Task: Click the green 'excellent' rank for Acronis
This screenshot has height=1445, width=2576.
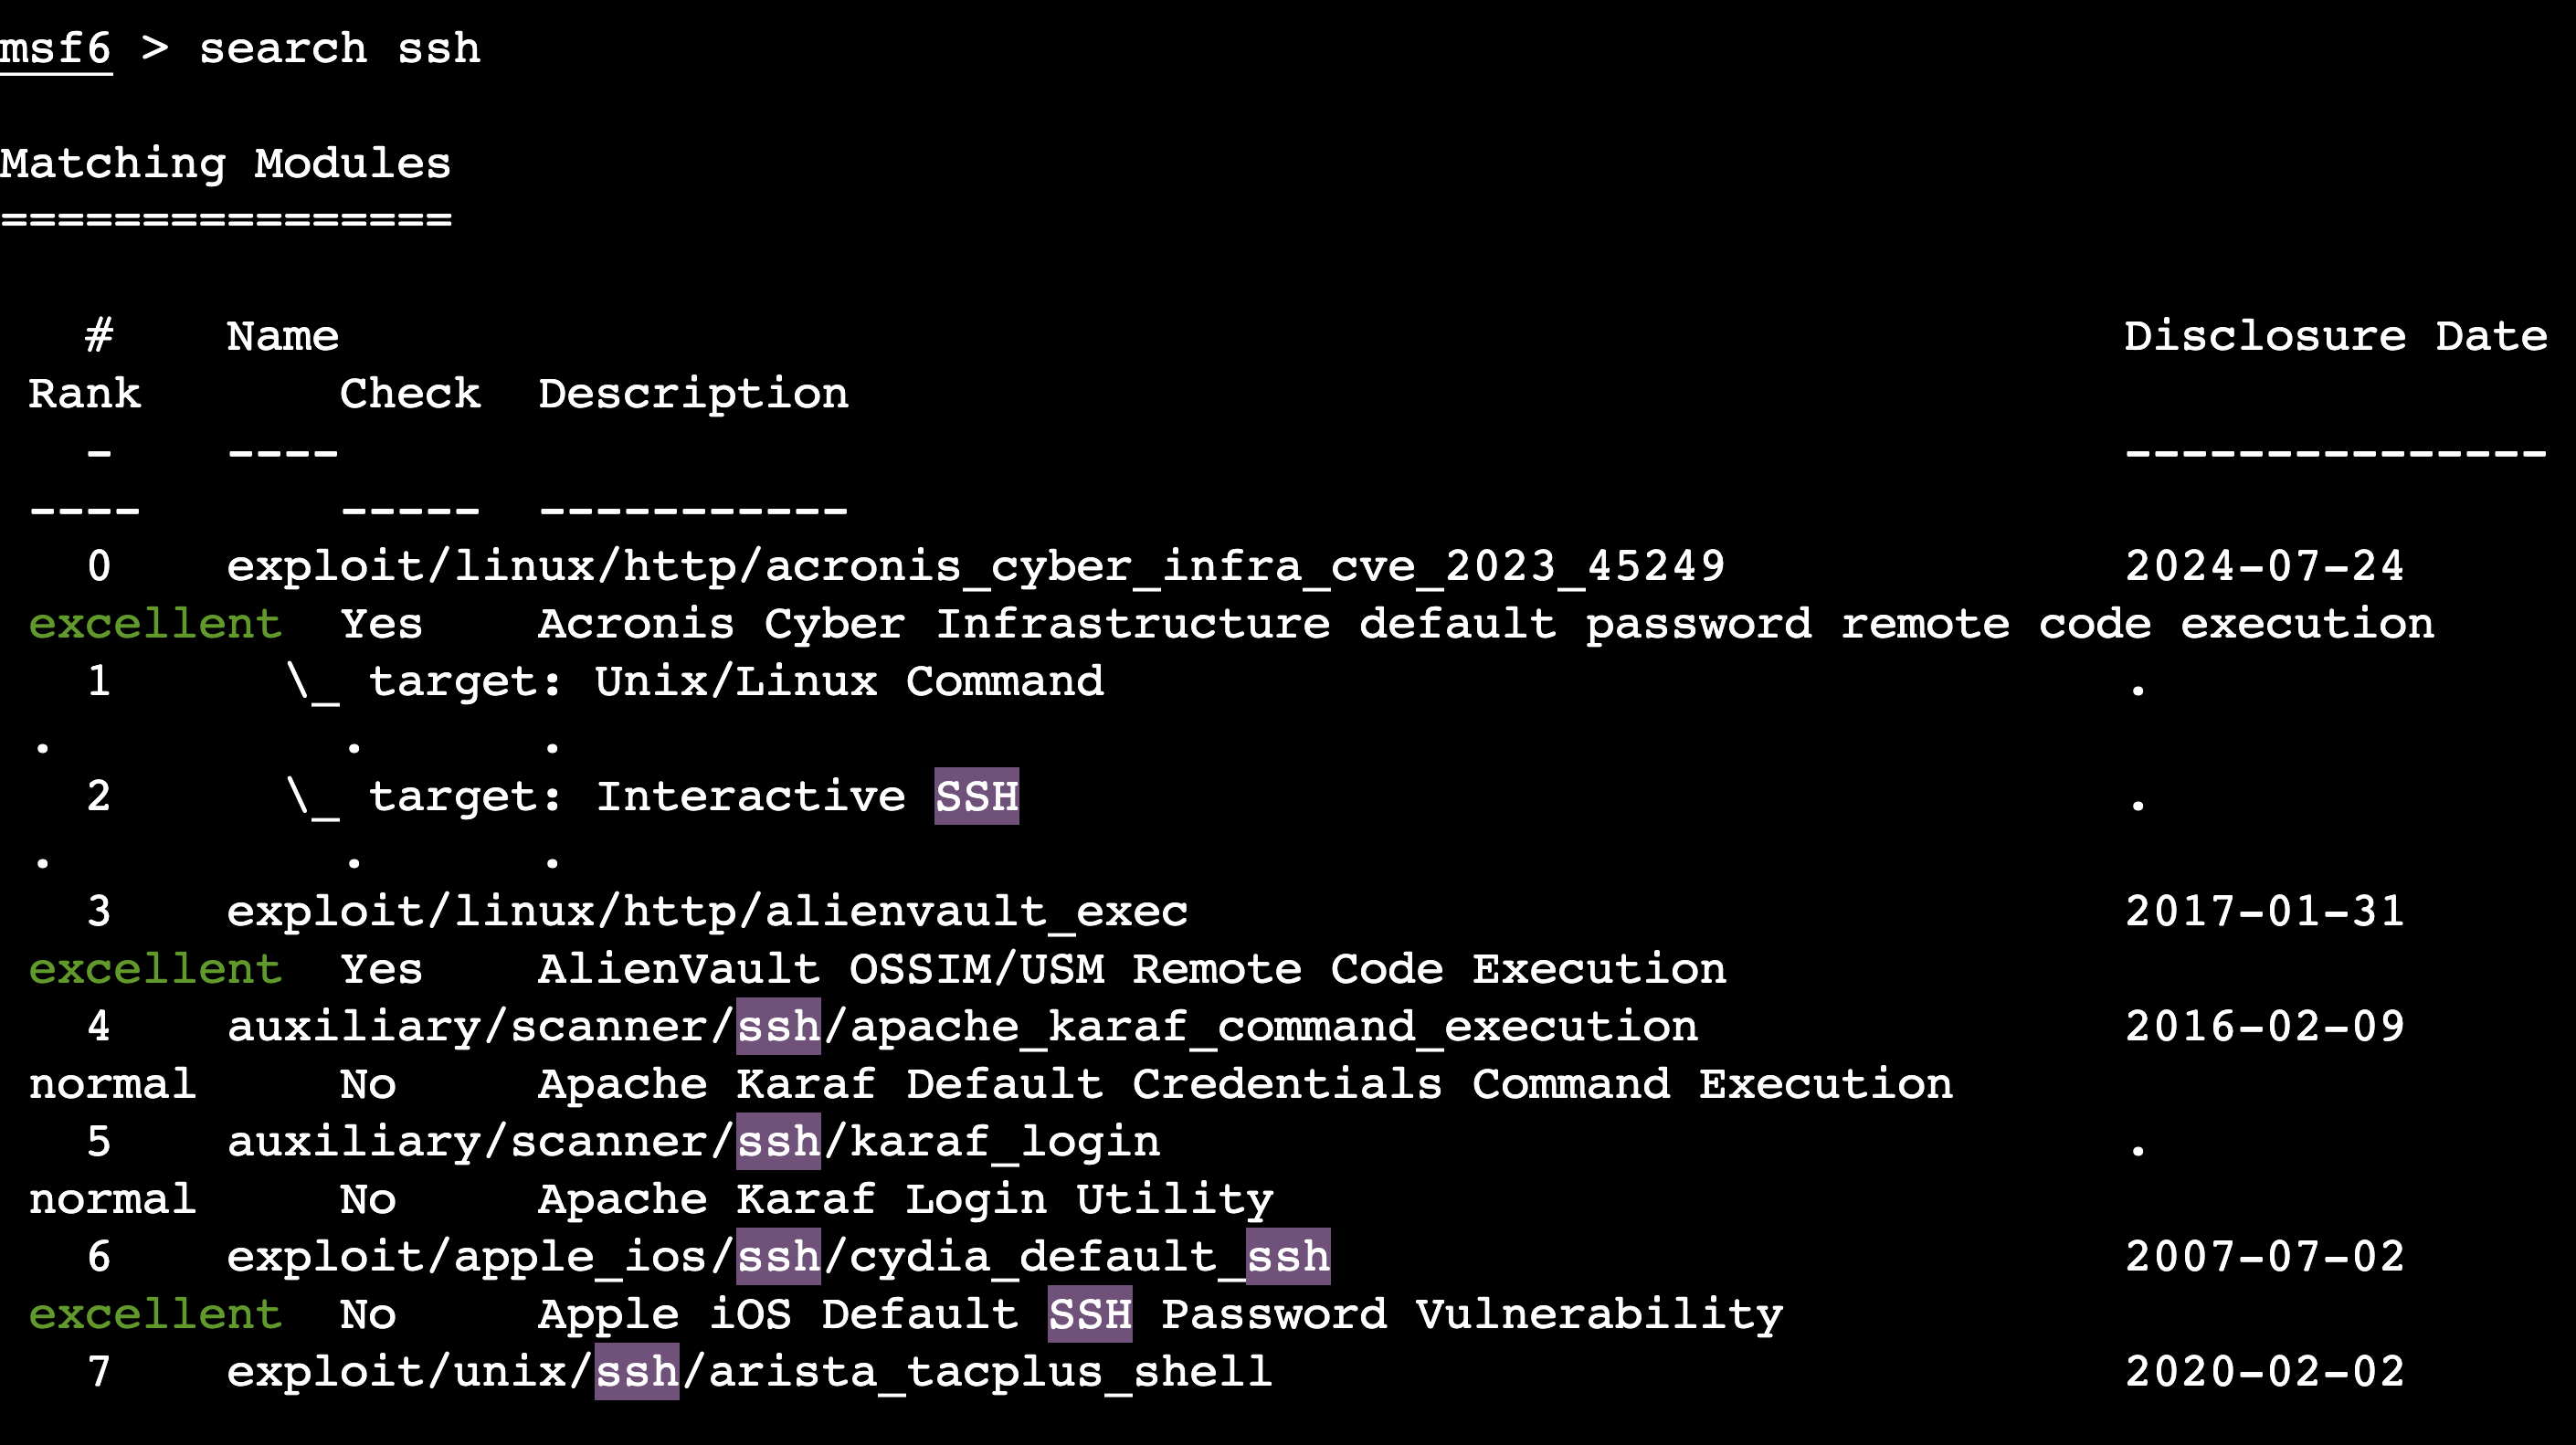Action: (155, 625)
